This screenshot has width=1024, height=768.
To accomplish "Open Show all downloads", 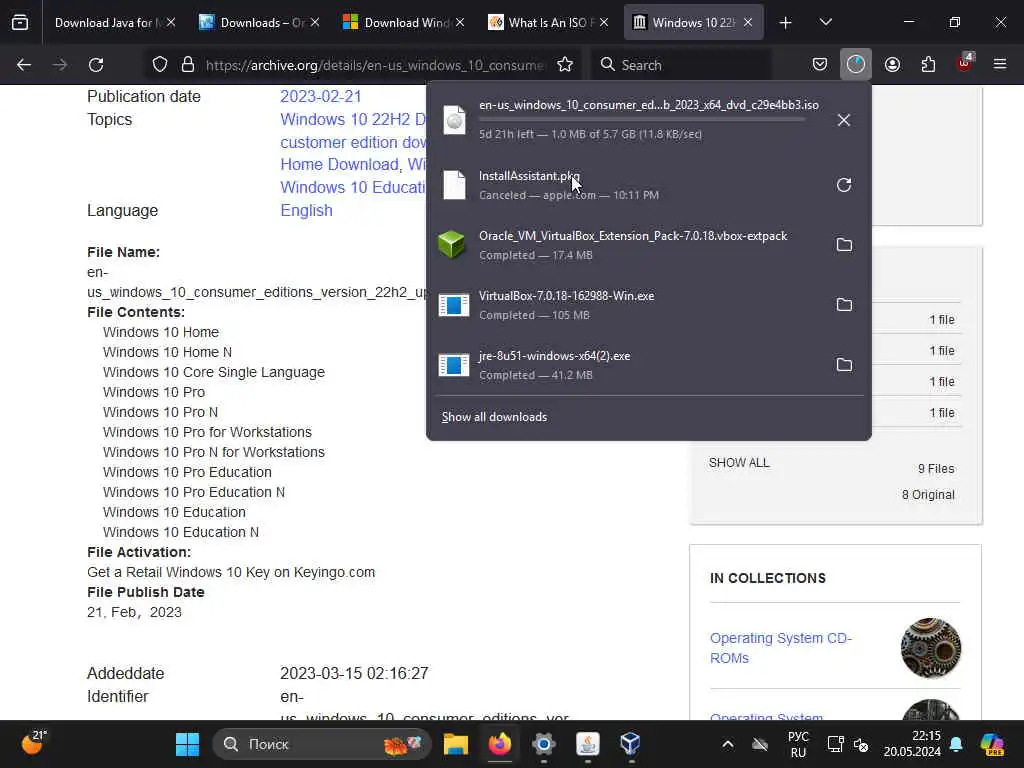I will point(494,417).
